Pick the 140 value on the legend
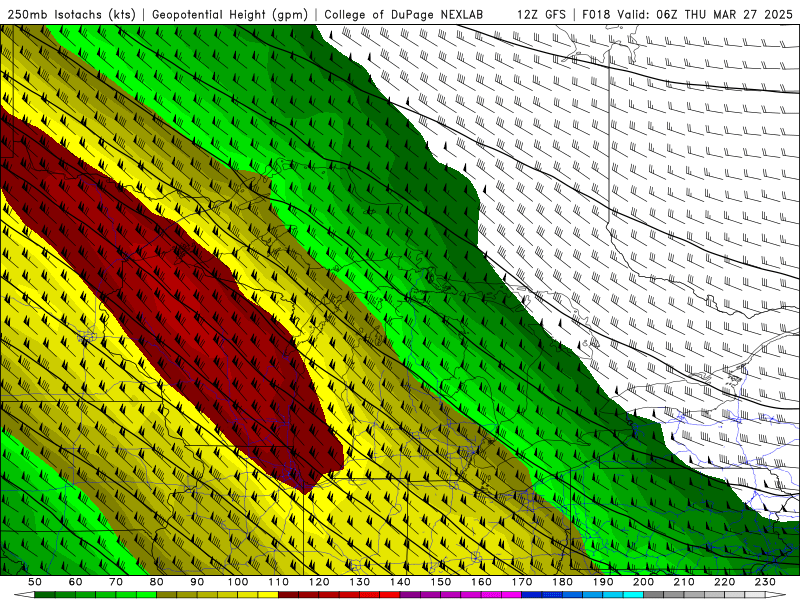Viewport: 800px width, 600px height. 401,582
